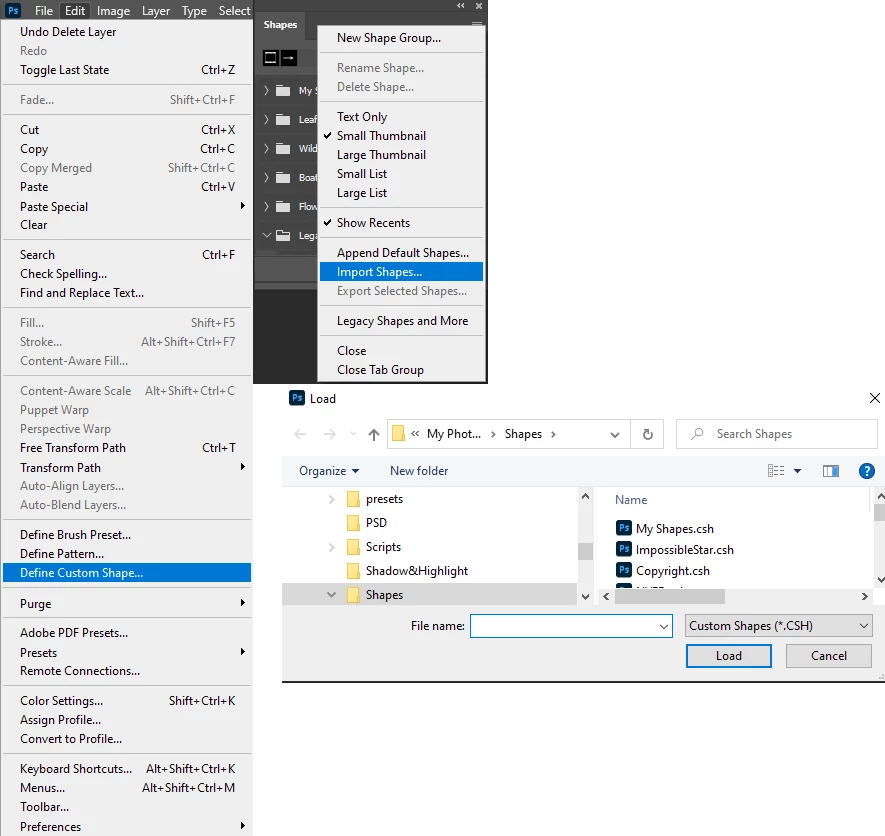The width and height of the screenshot is (885, 836).
Task: Open the view options dropdown arrow
Action: point(798,470)
